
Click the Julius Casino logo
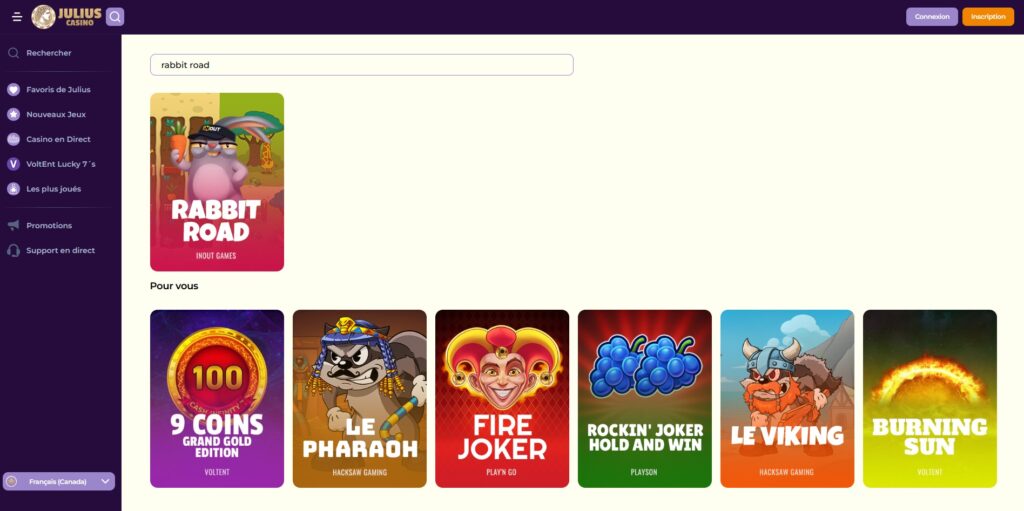pyautogui.click(x=66, y=17)
